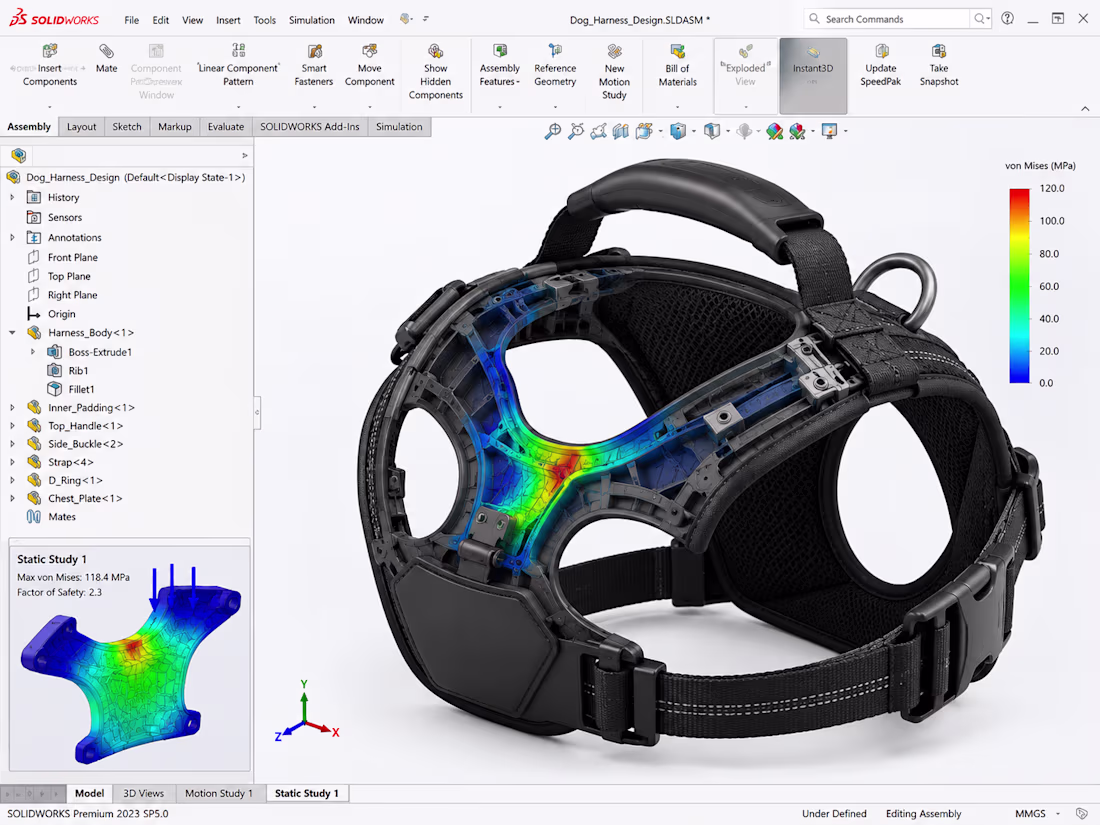Click the von Mises color legend bar
Screen dimensions: 1100x825
point(1019,286)
